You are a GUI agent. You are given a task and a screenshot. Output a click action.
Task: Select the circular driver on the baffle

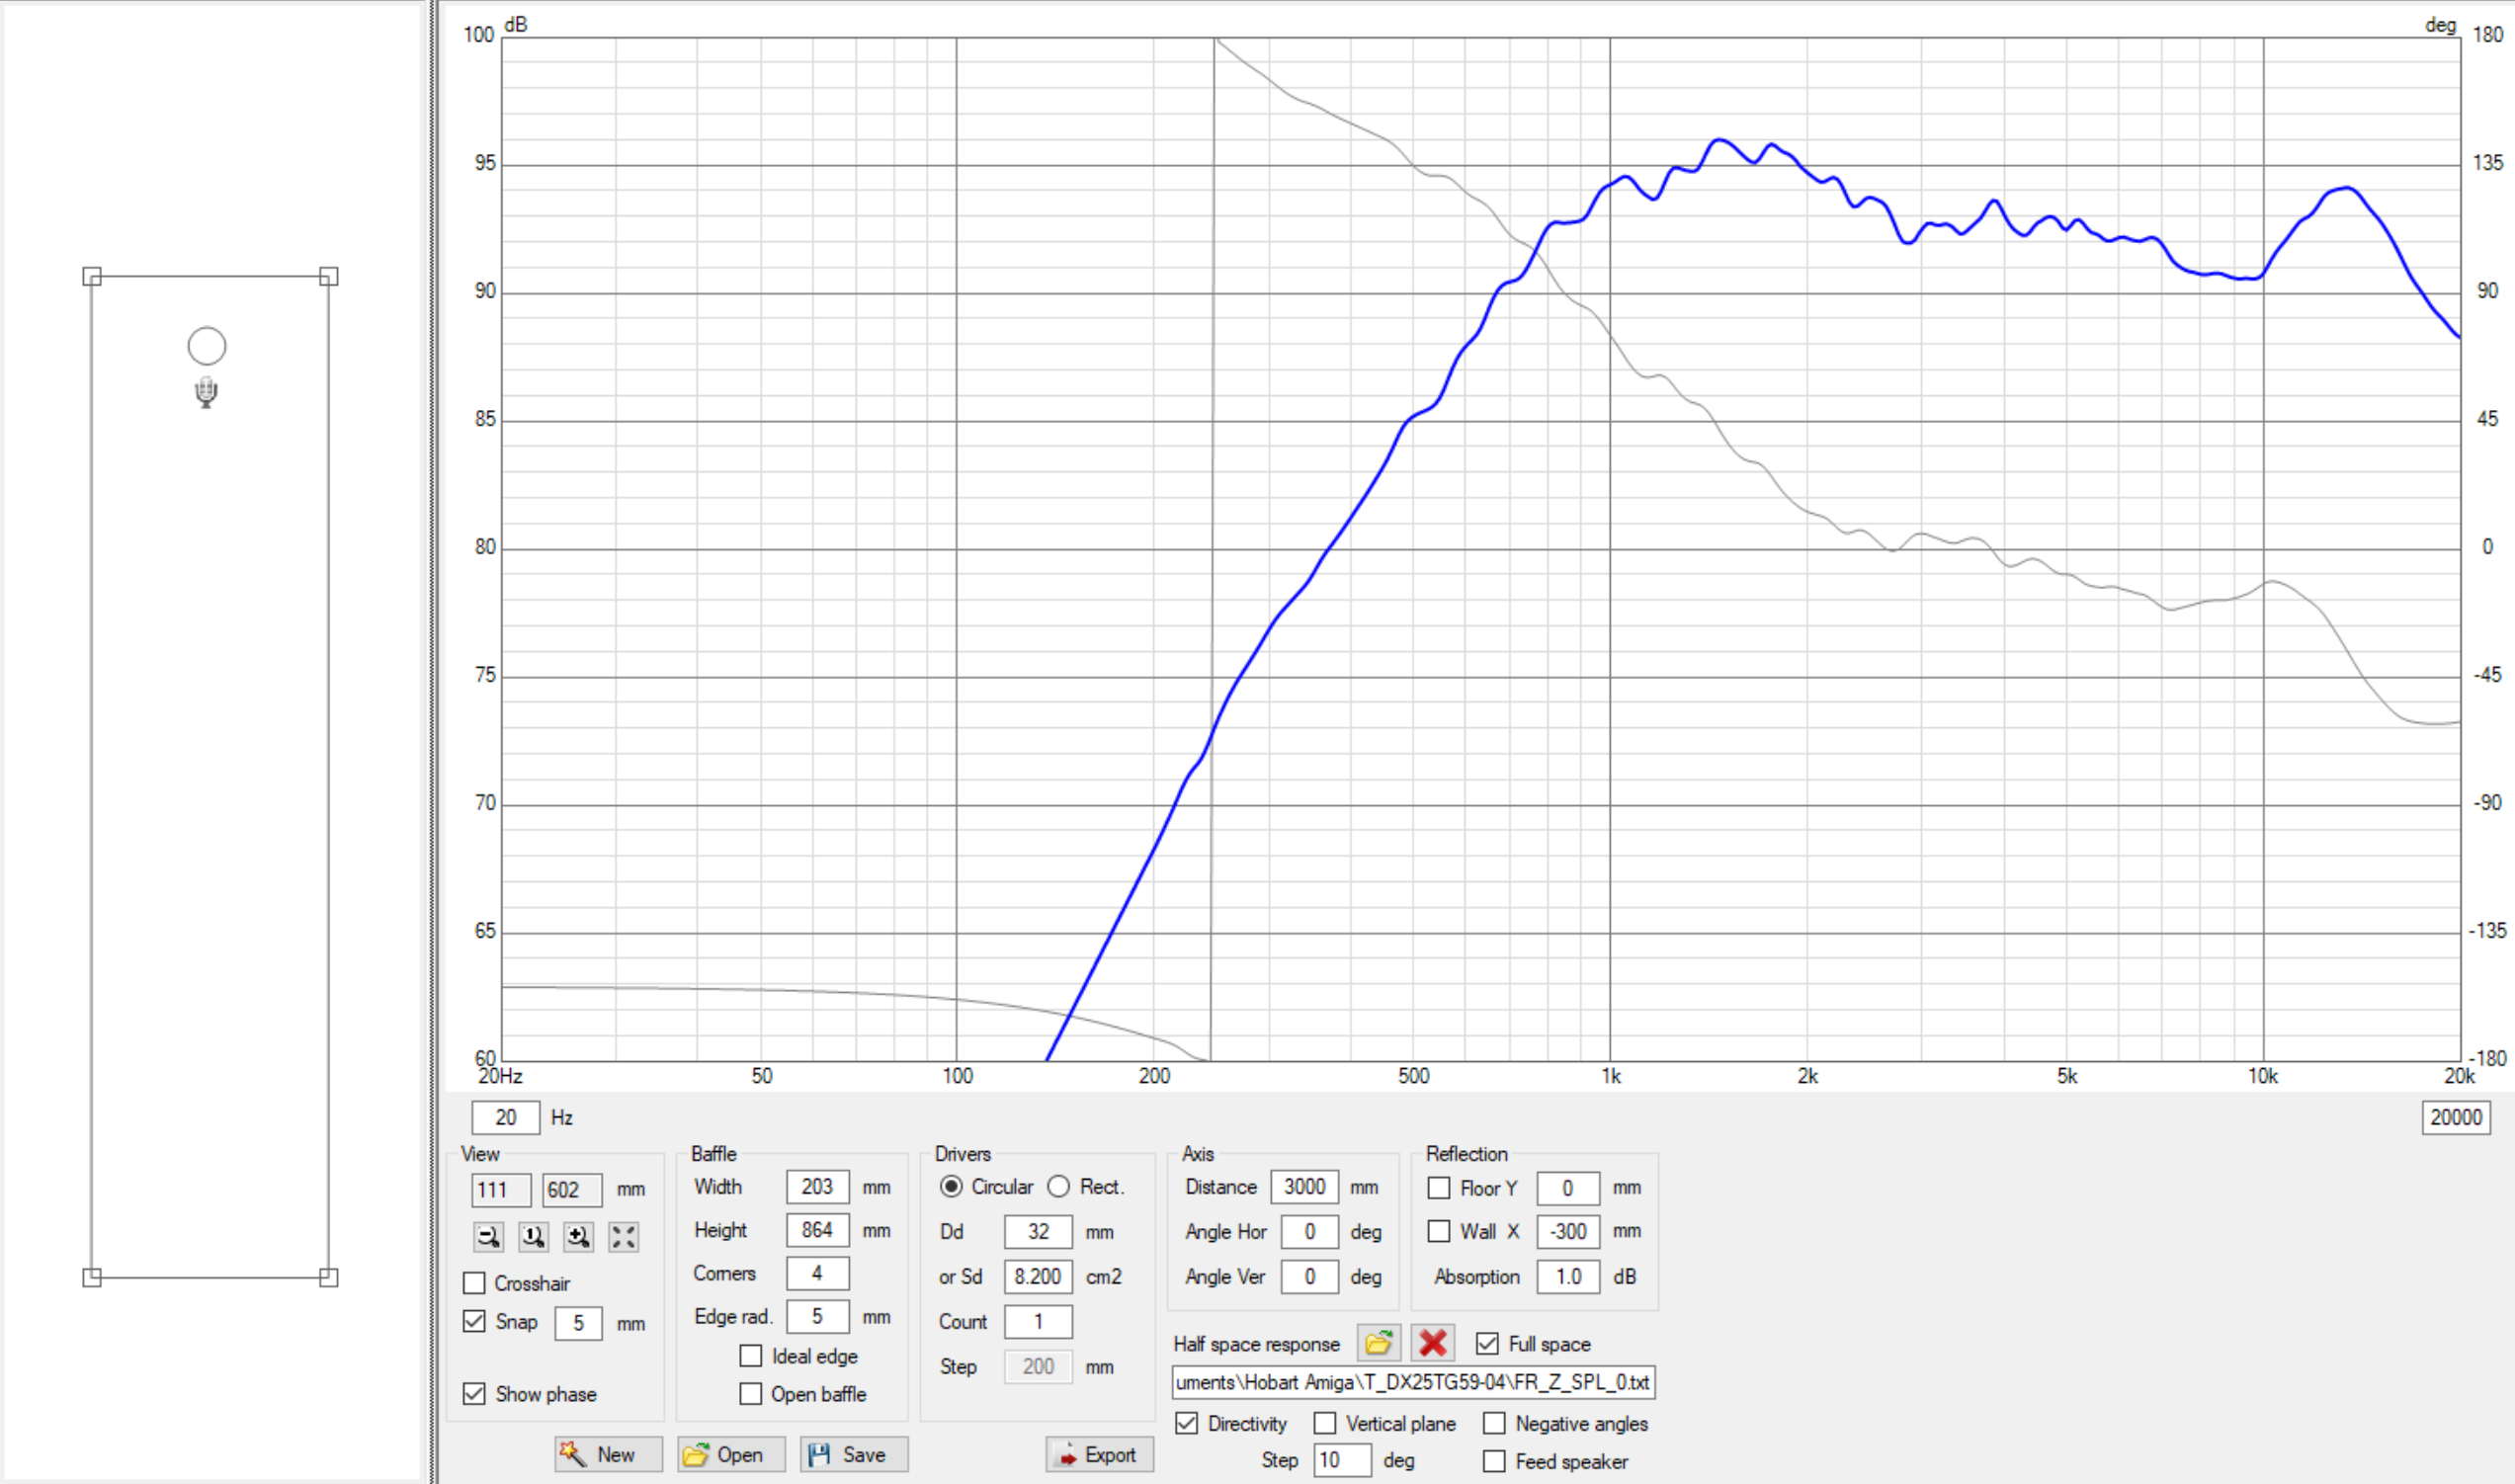pyautogui.click(x=207, y=346)
